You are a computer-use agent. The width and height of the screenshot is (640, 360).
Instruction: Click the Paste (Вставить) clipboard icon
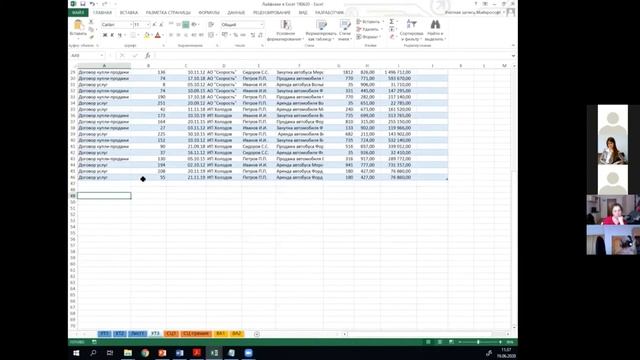pyautogui.click(x=78, y=25)
